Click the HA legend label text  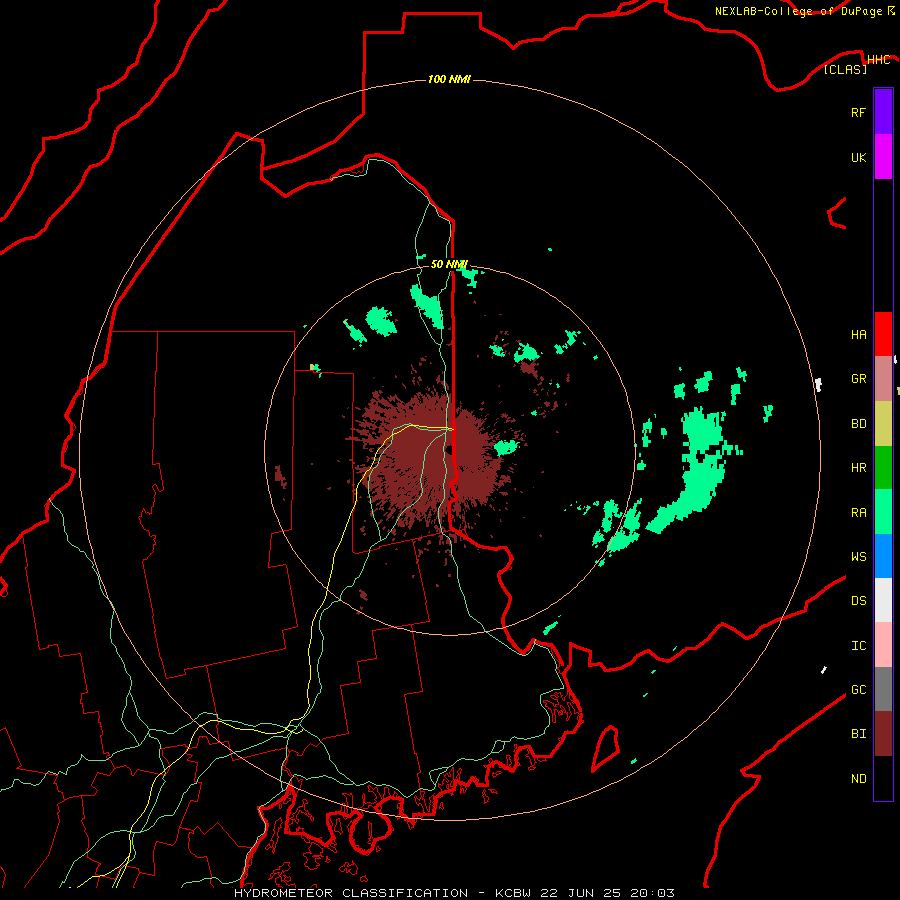click(858, 335)
